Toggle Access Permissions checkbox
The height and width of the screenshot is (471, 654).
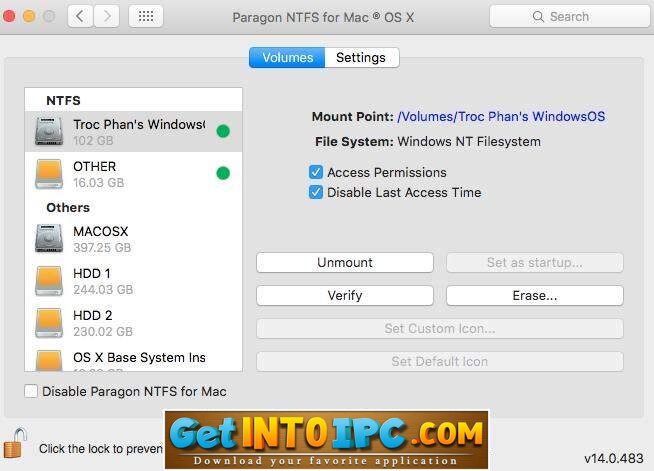pyautogui.click(x=316, y=172)
